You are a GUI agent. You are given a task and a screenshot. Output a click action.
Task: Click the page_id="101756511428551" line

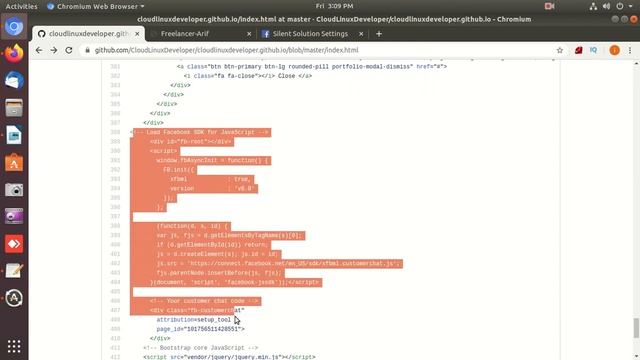[200, 329]
